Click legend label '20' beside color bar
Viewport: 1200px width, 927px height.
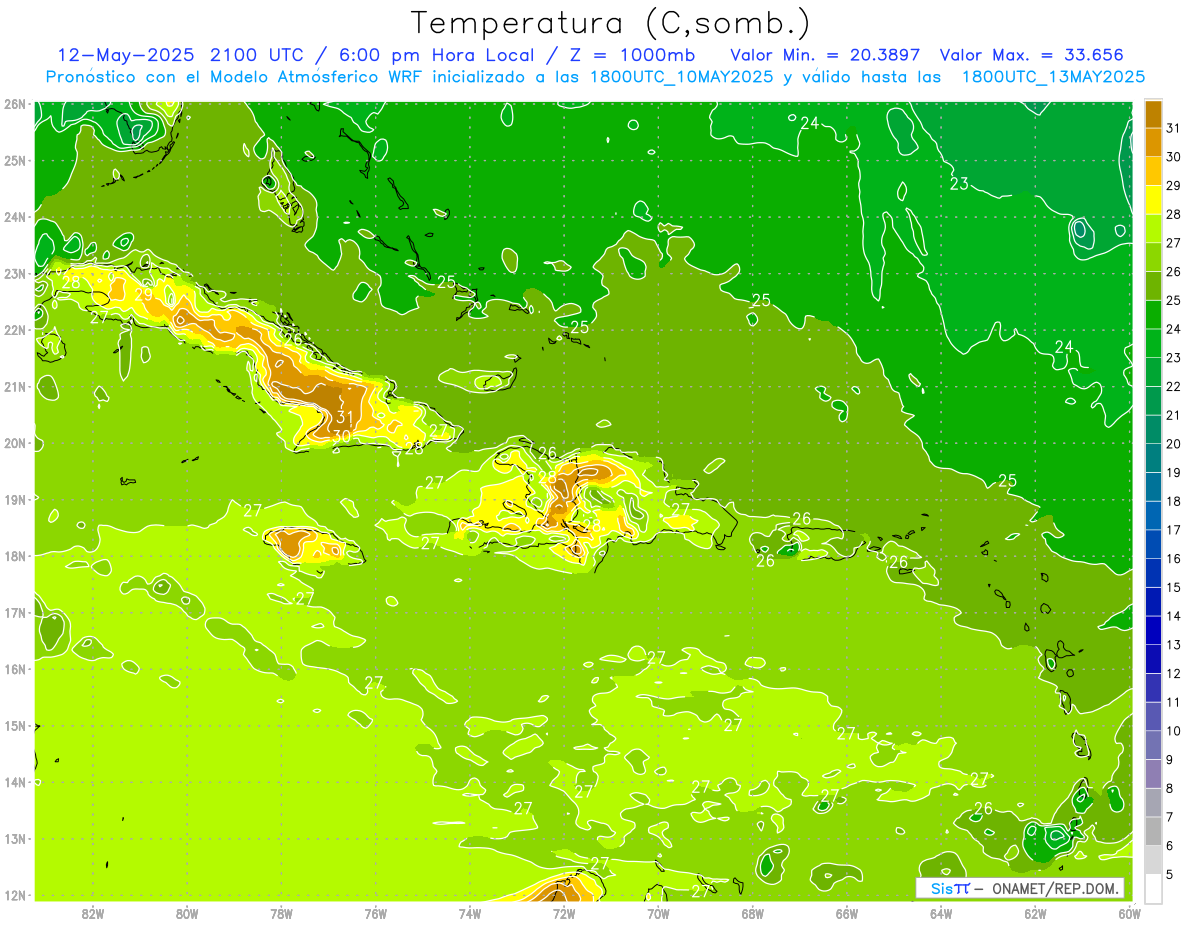(1173, 444)
